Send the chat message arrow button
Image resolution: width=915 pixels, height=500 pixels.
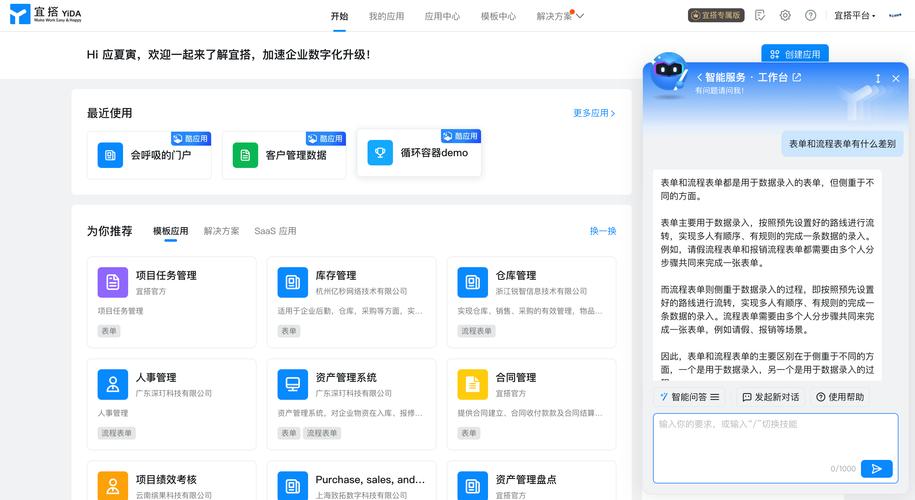point(876,468)
